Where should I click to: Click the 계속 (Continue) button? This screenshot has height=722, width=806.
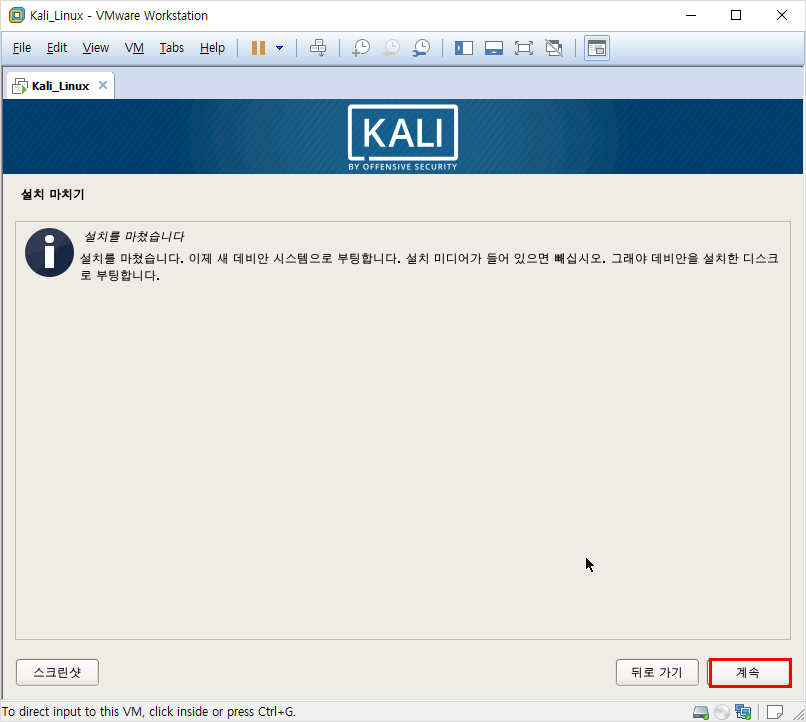749,673
